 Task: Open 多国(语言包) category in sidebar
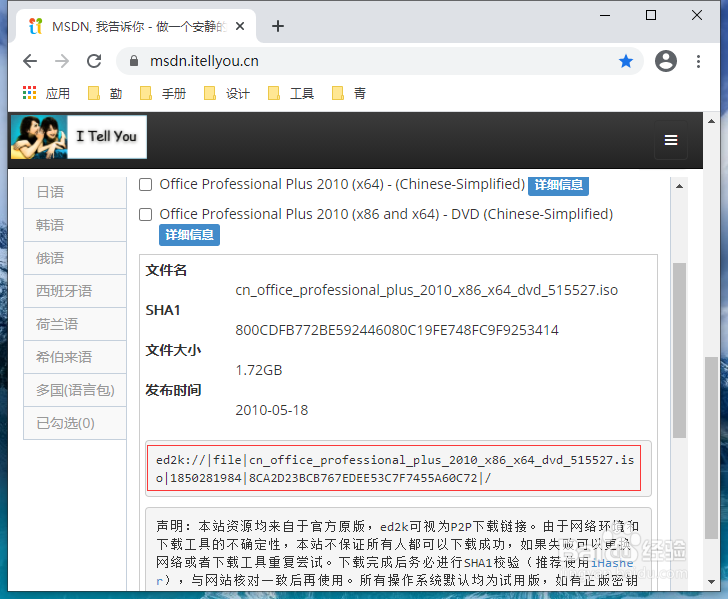coord(75,390)
